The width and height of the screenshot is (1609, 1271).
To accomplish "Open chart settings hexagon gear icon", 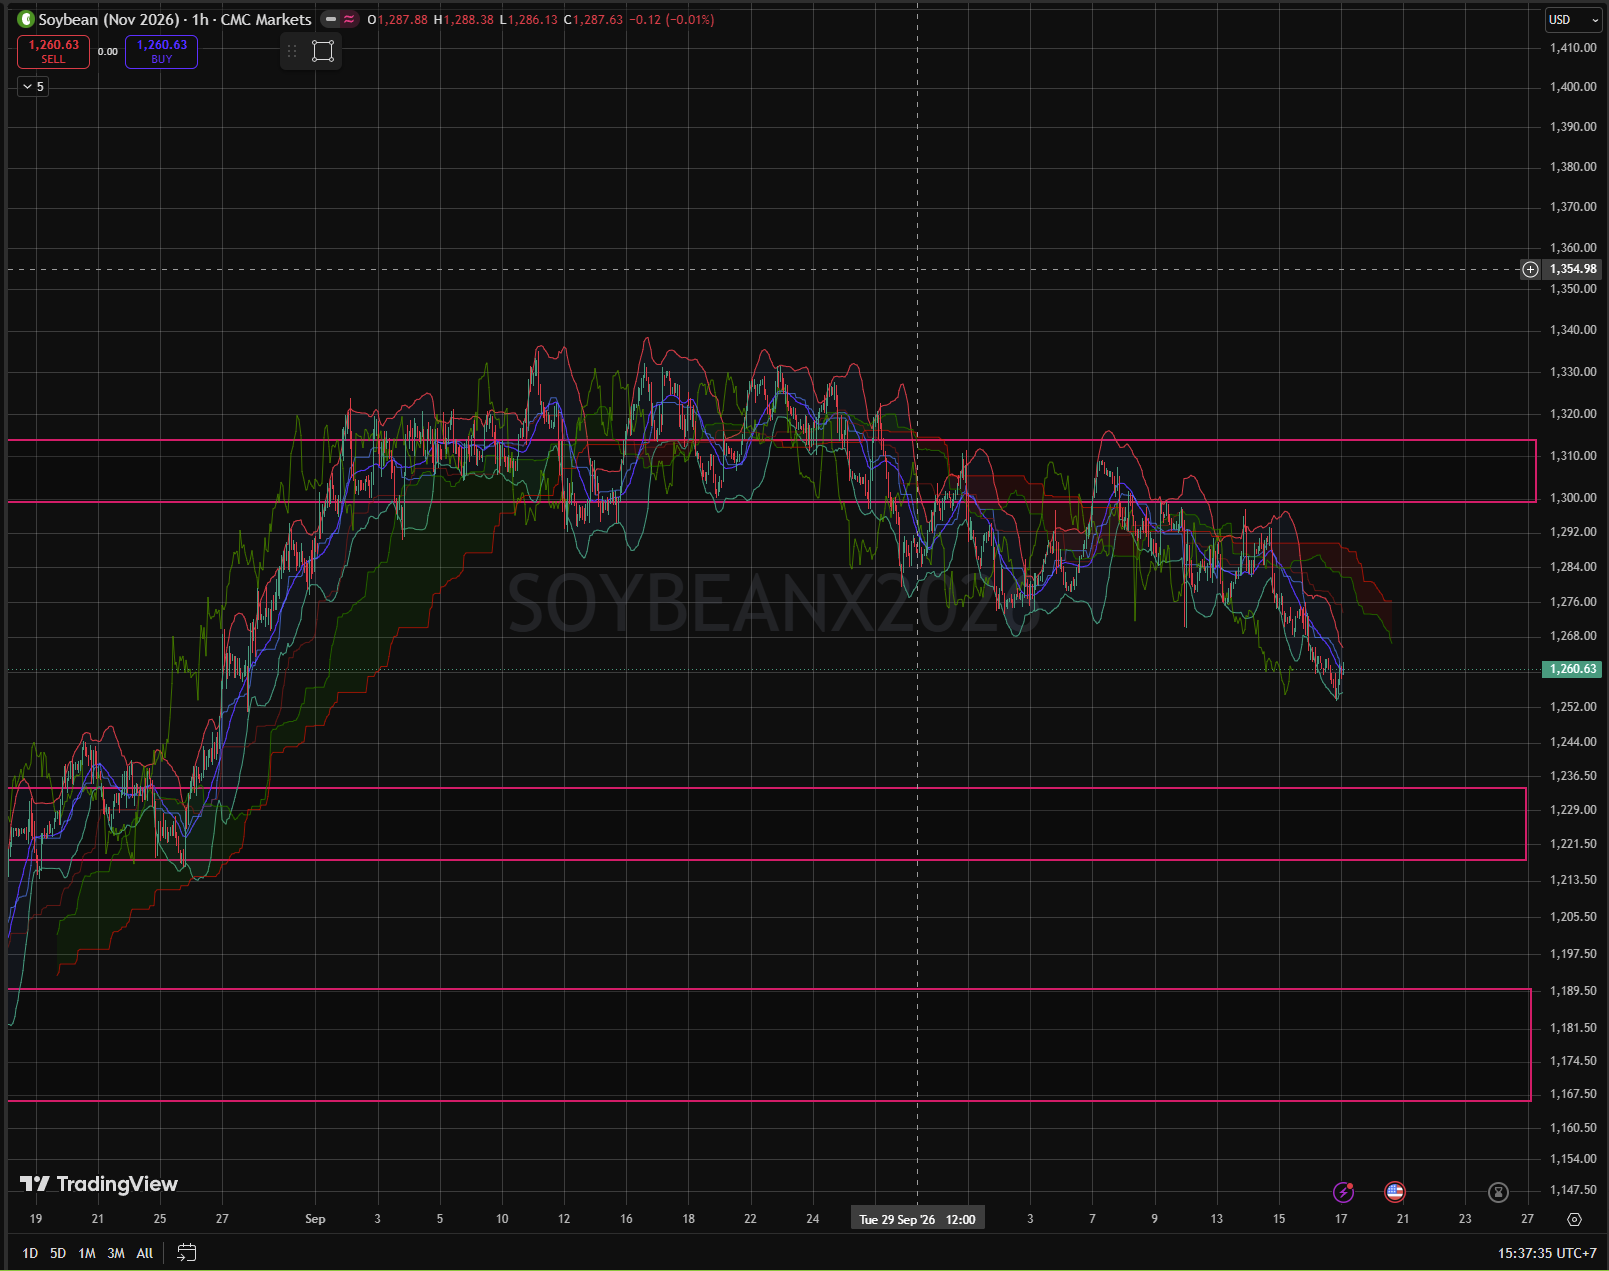I will tap(1574, 1219).
